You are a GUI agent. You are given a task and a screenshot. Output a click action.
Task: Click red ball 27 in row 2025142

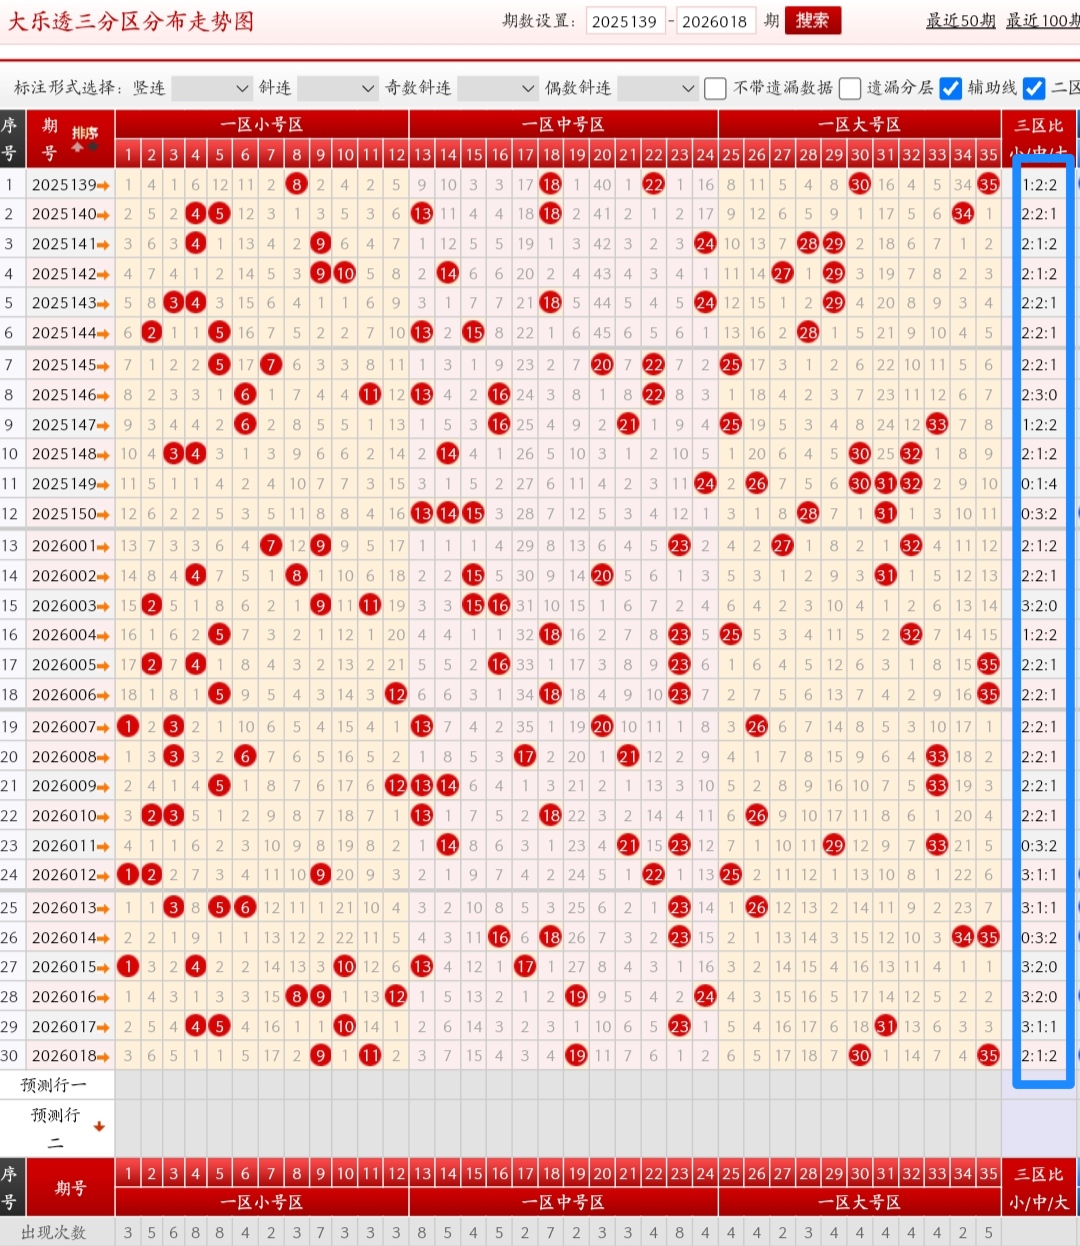pos(783,273)
